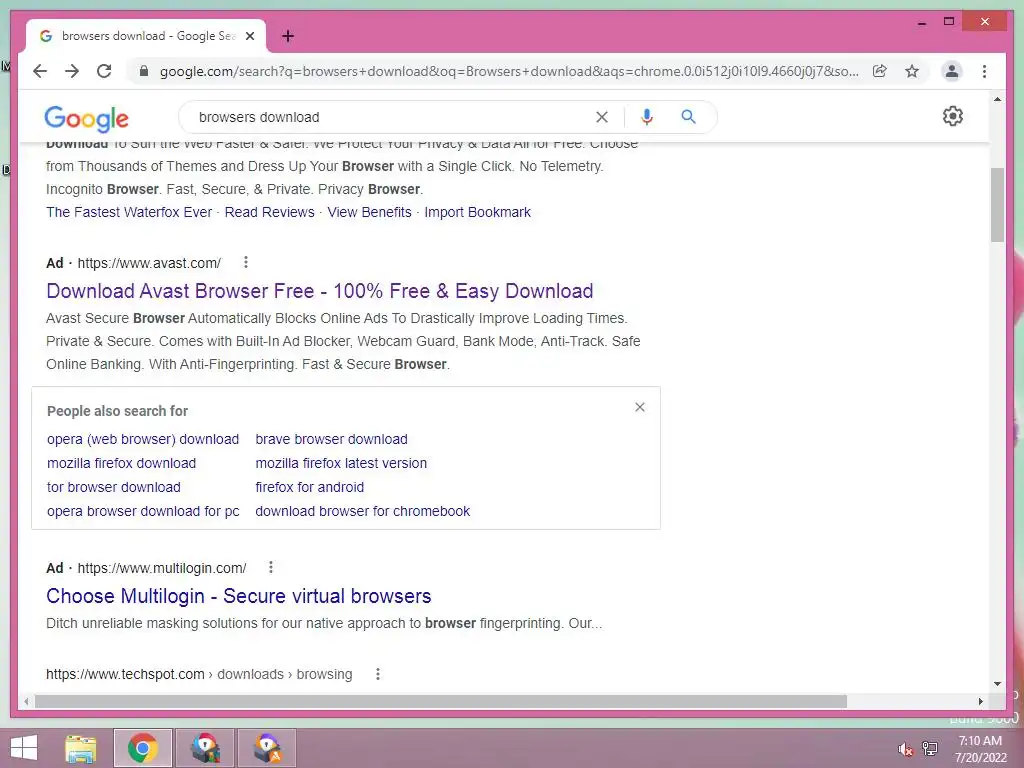Image resolution: width=1024 pixels, height=768 pixels.
Task: Open File Explorer from the taskbar
Action: pos(81,748)
